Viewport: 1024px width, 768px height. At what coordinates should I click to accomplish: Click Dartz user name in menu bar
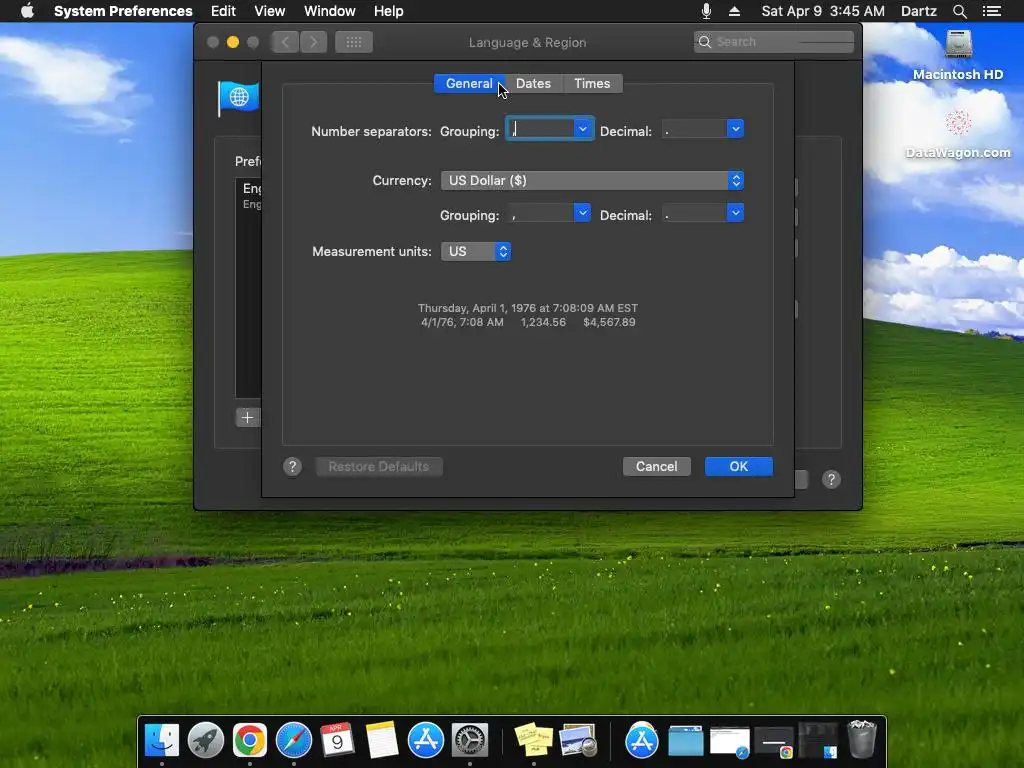pos(918,11)
